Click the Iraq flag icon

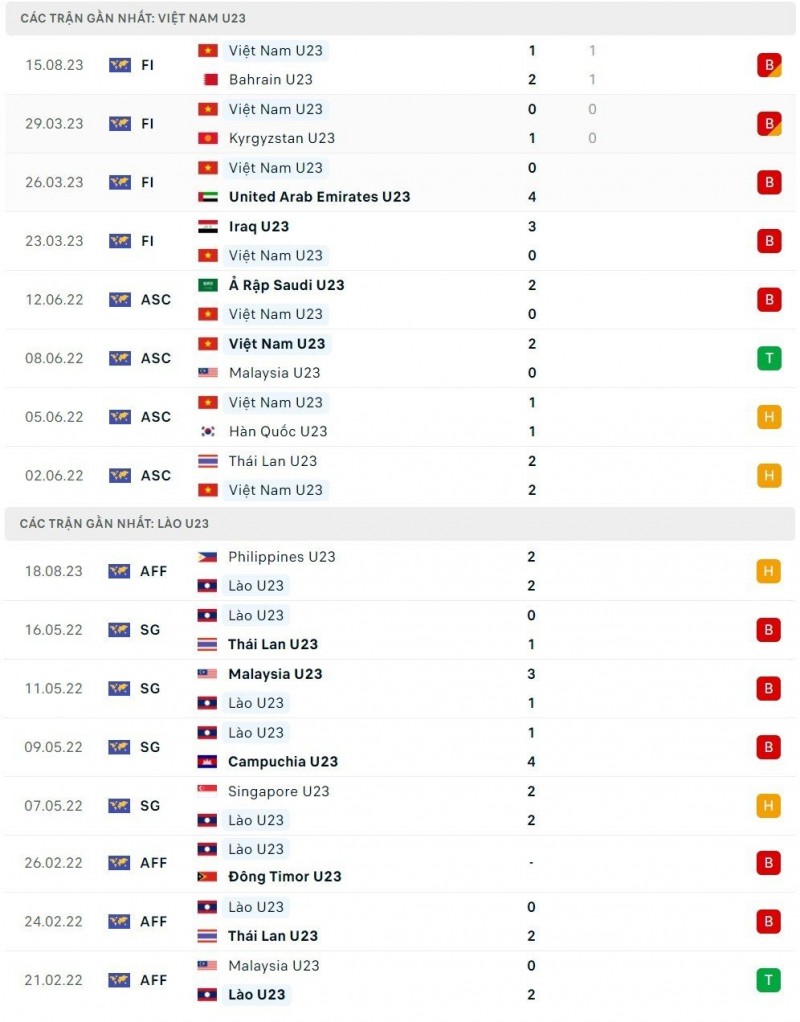[x=207, y=226]
